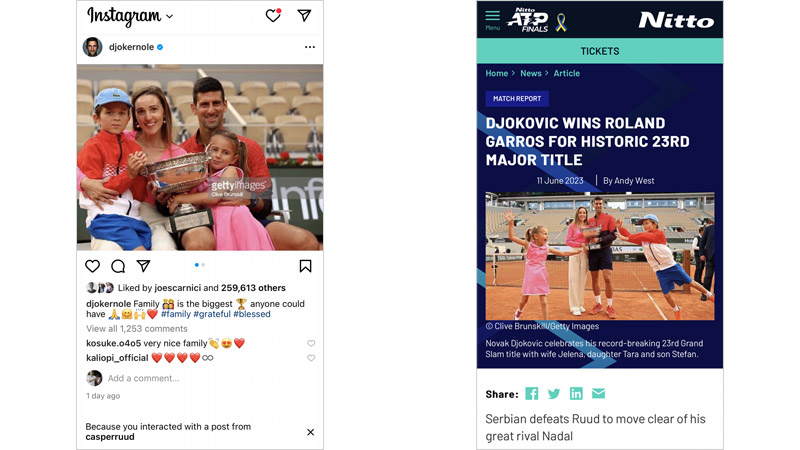Viewport: 800px width, 450px height.
Task: Go to News breadcrumb
Action: [x=531, y=73]
